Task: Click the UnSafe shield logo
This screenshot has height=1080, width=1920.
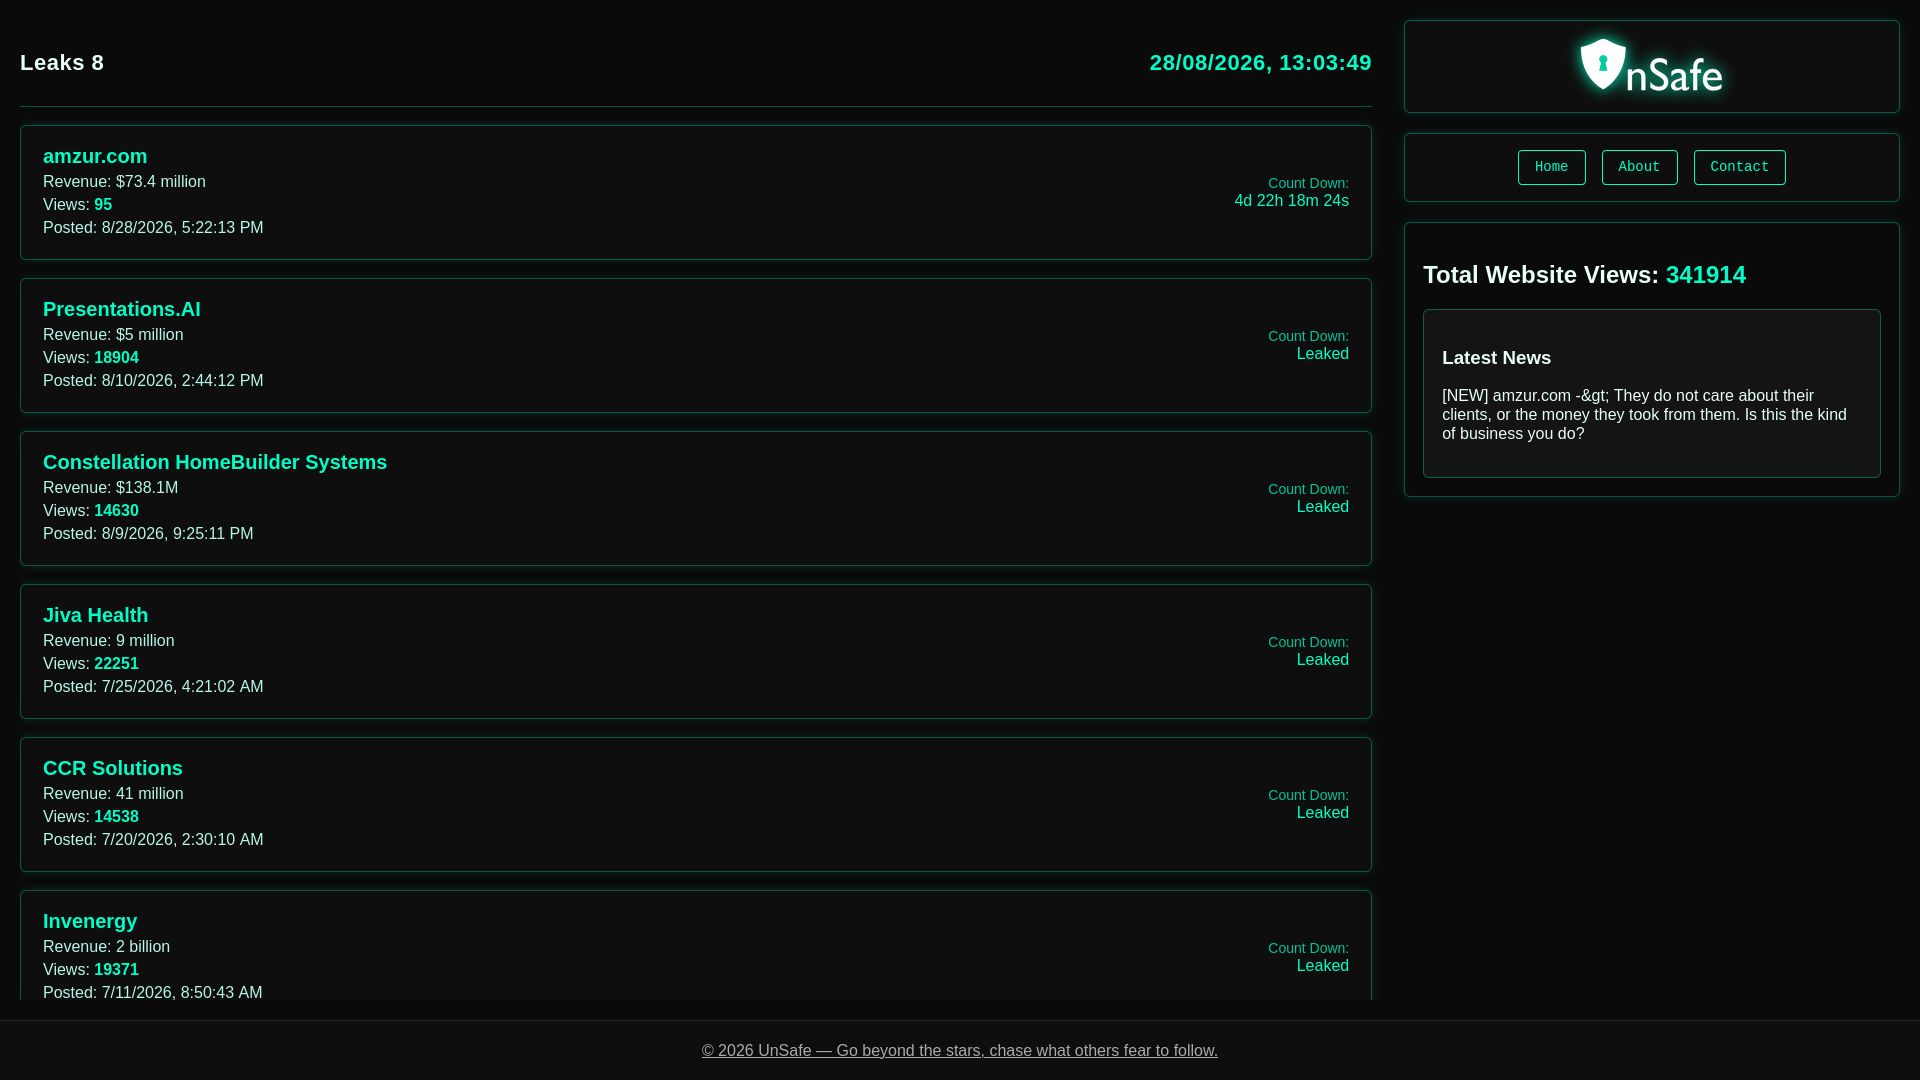Action: coord(1651,66)
